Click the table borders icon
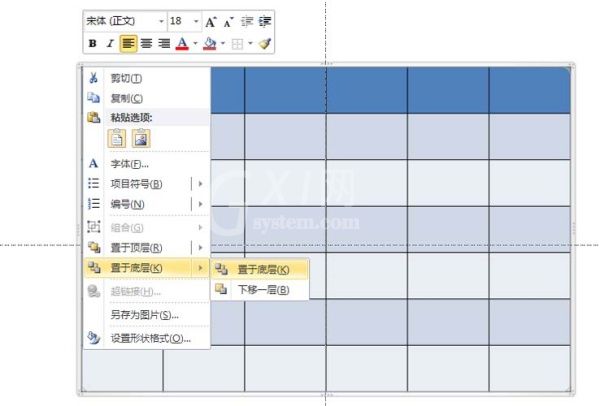600x406 pixels. tap(237, 44)
